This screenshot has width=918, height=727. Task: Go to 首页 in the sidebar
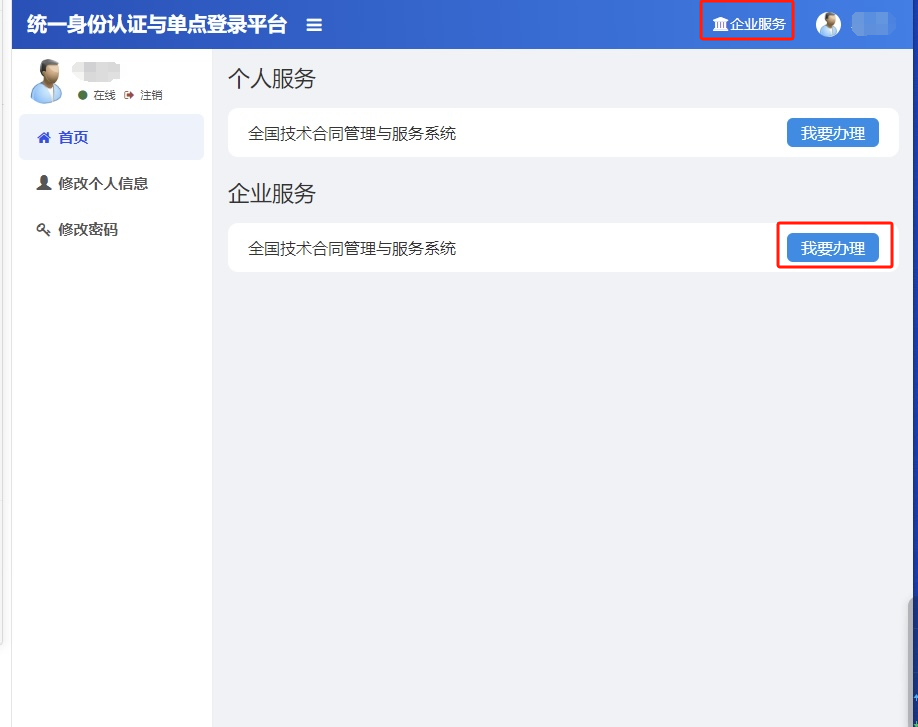[73, 137]
